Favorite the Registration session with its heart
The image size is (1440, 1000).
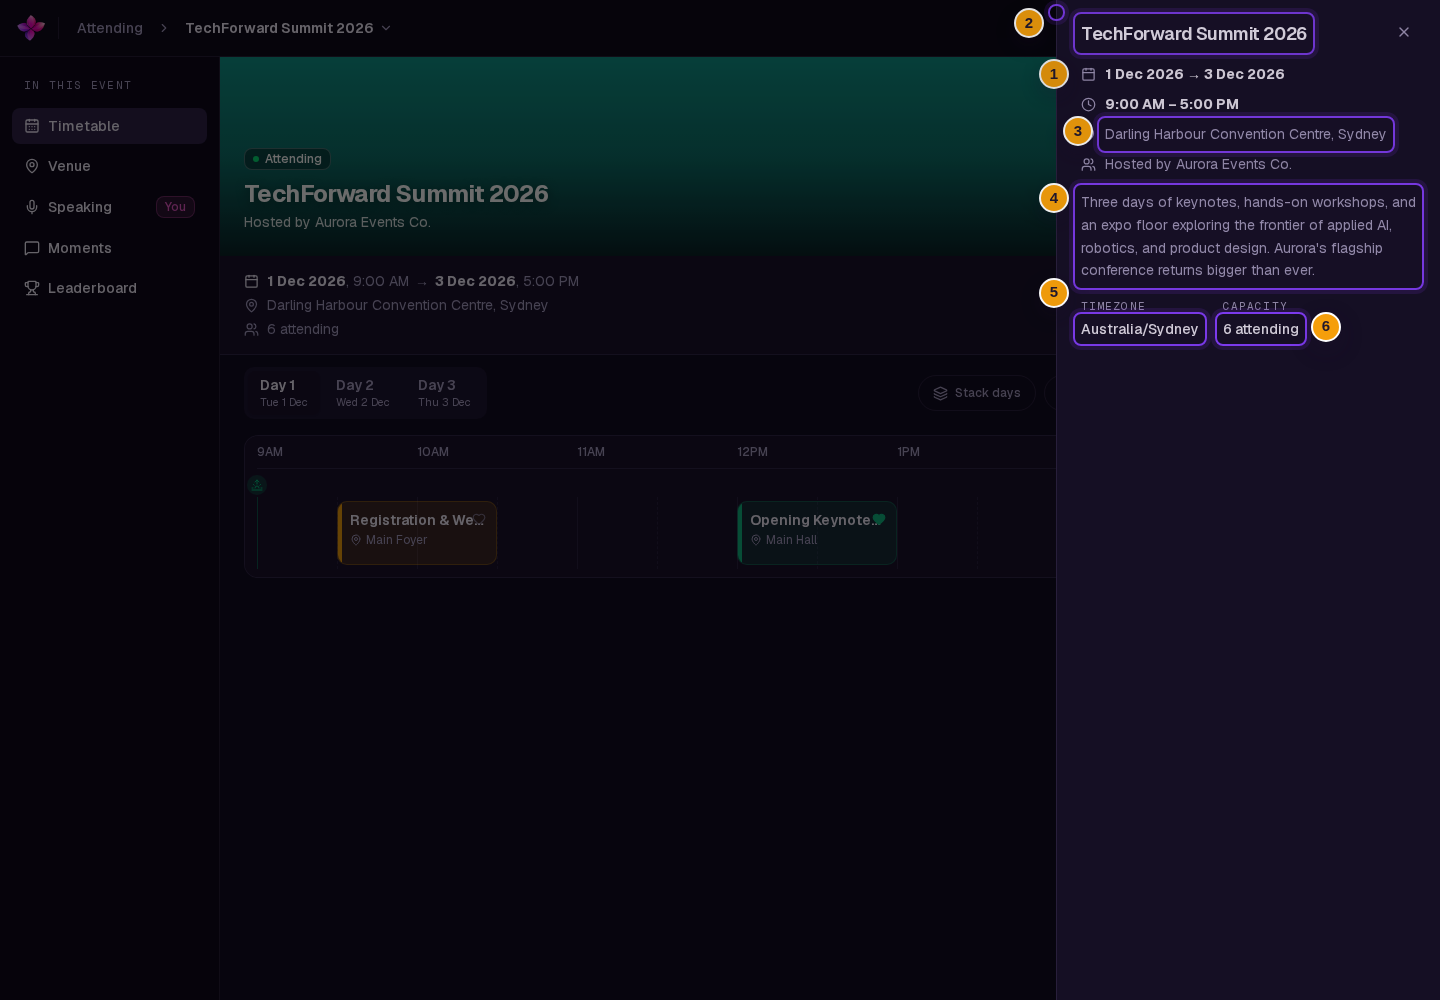479,519
